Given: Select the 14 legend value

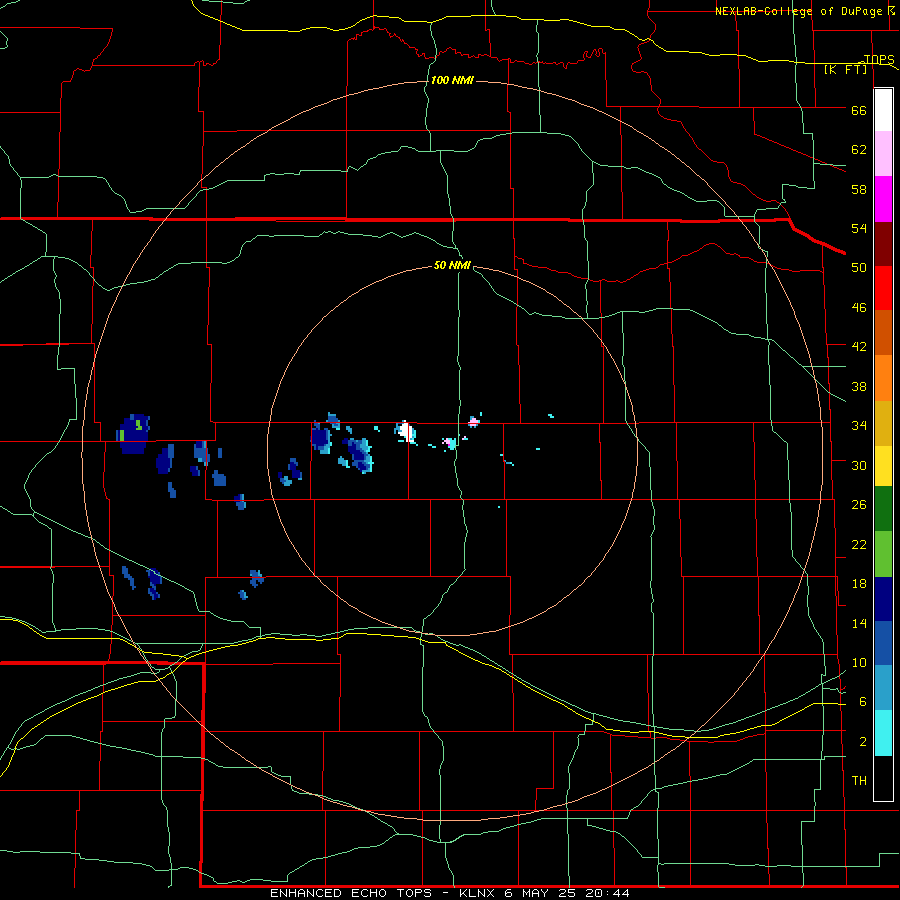Looking at the screenshot, I should pos(859,623).
